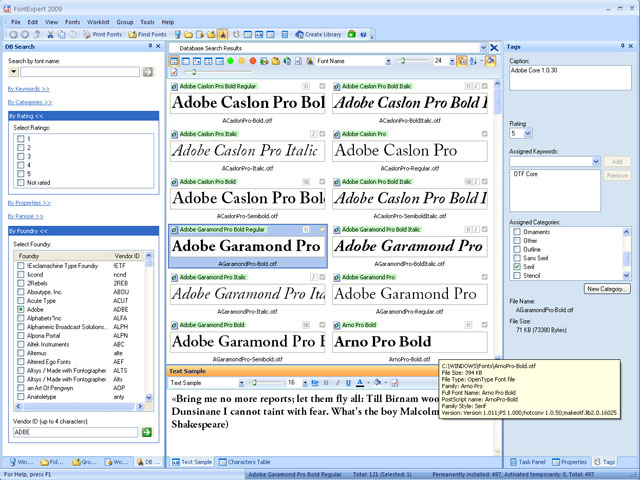
Task: Check the Sans Serif category checkbox
Action: pyautogui.click(x=517, y=258)
